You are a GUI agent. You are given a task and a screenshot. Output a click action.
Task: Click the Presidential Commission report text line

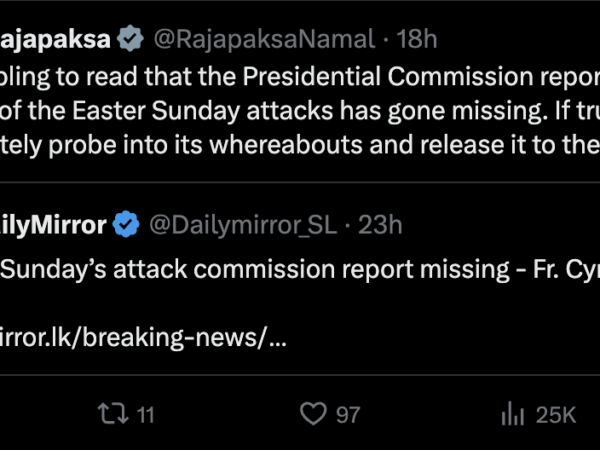pyautogui.click(x=300, y=76)
